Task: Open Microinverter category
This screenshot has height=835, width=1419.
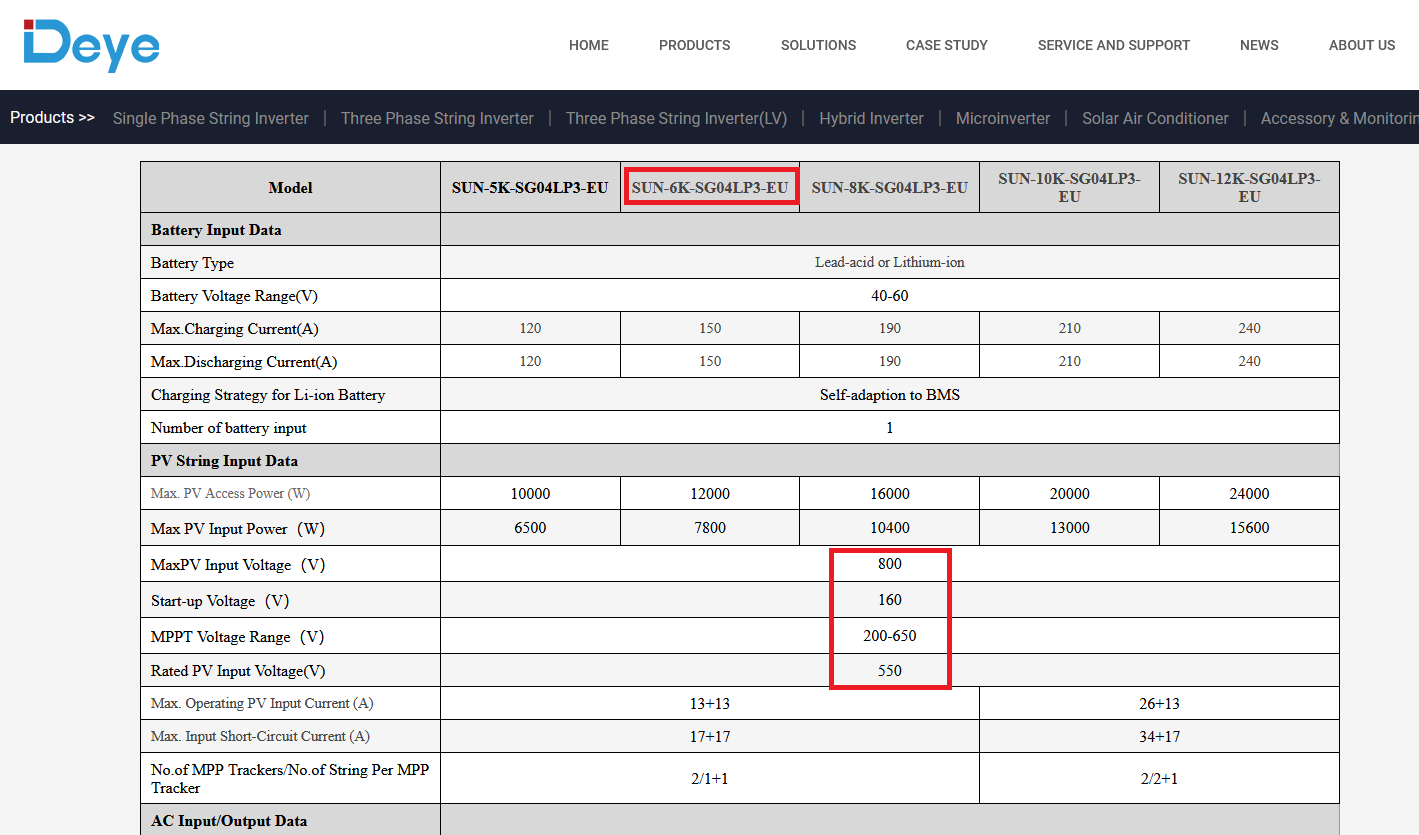Action: pyautogui.click(x=1003, y=118)
